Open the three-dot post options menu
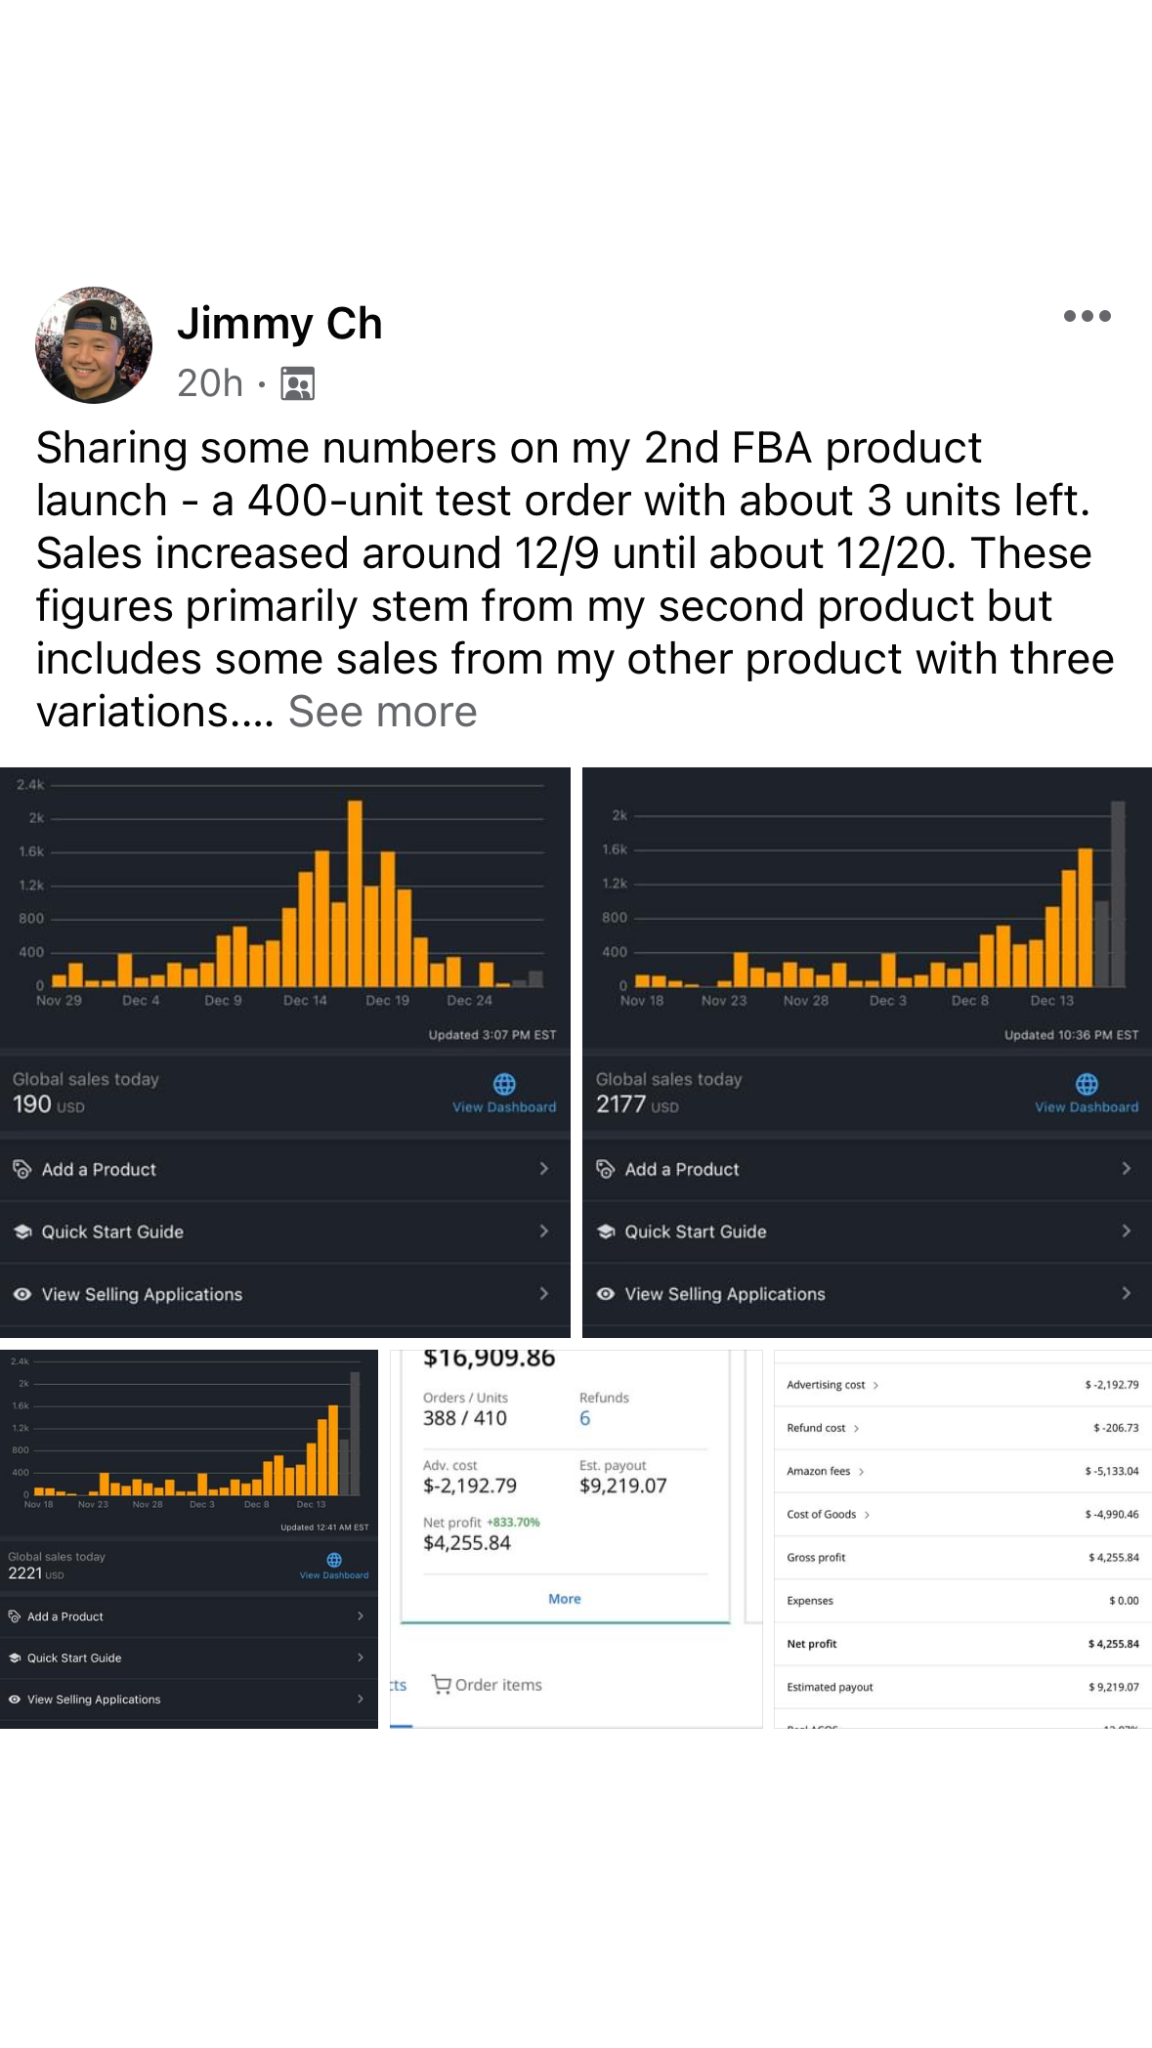 coord(1087,316)
